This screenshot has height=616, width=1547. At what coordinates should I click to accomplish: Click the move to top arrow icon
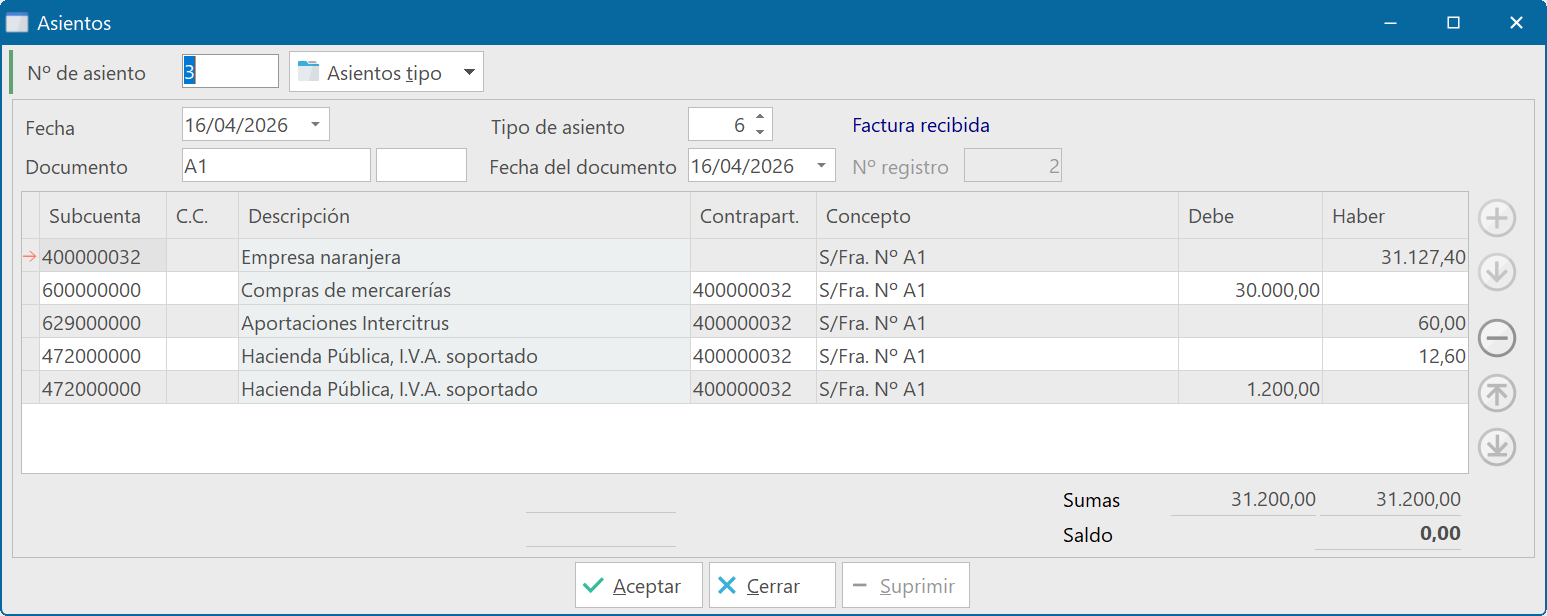[x=1497, y=394]
